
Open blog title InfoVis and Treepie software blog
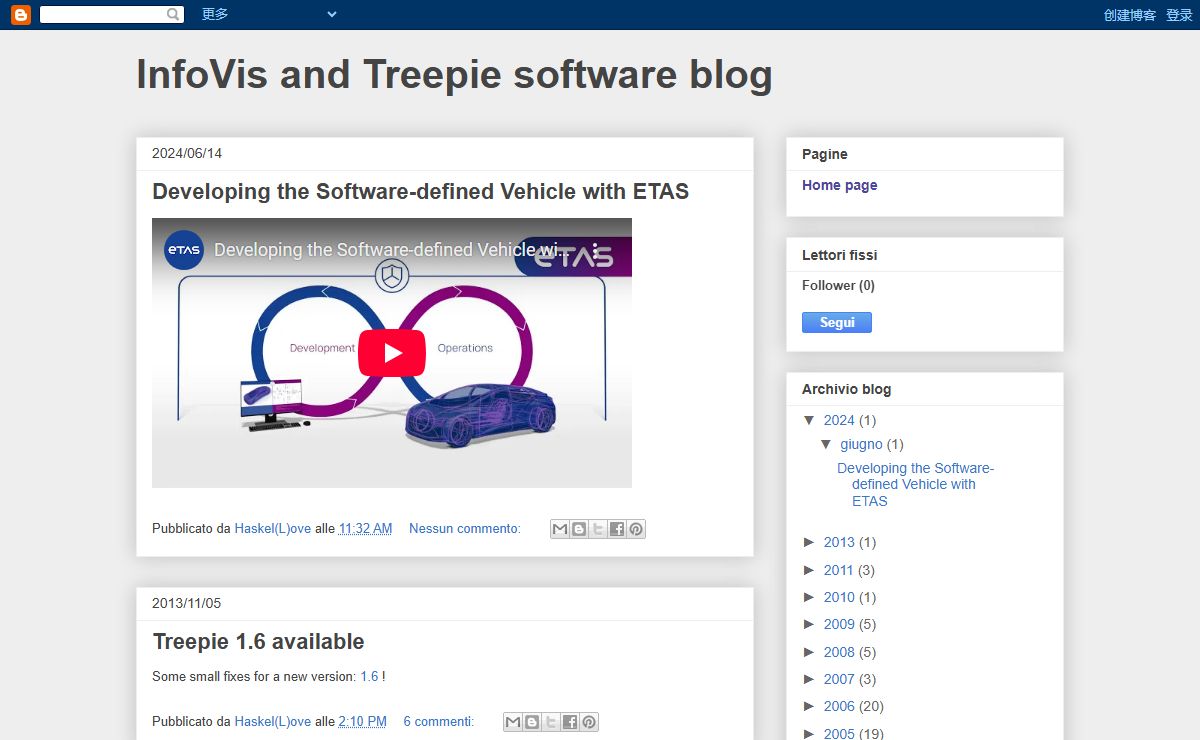pos(454,75)
